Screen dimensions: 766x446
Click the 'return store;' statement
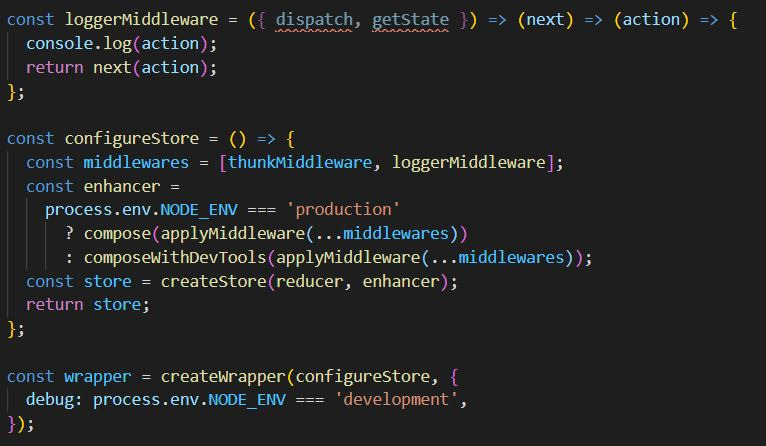pyautogui.click(x=87, y=305)
